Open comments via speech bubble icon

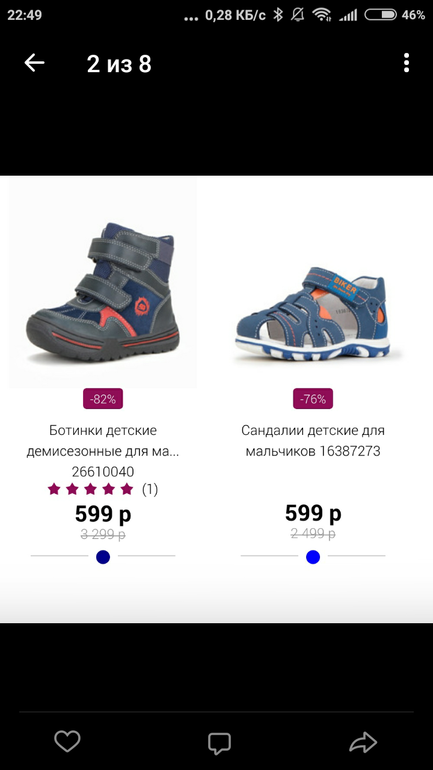219,743
